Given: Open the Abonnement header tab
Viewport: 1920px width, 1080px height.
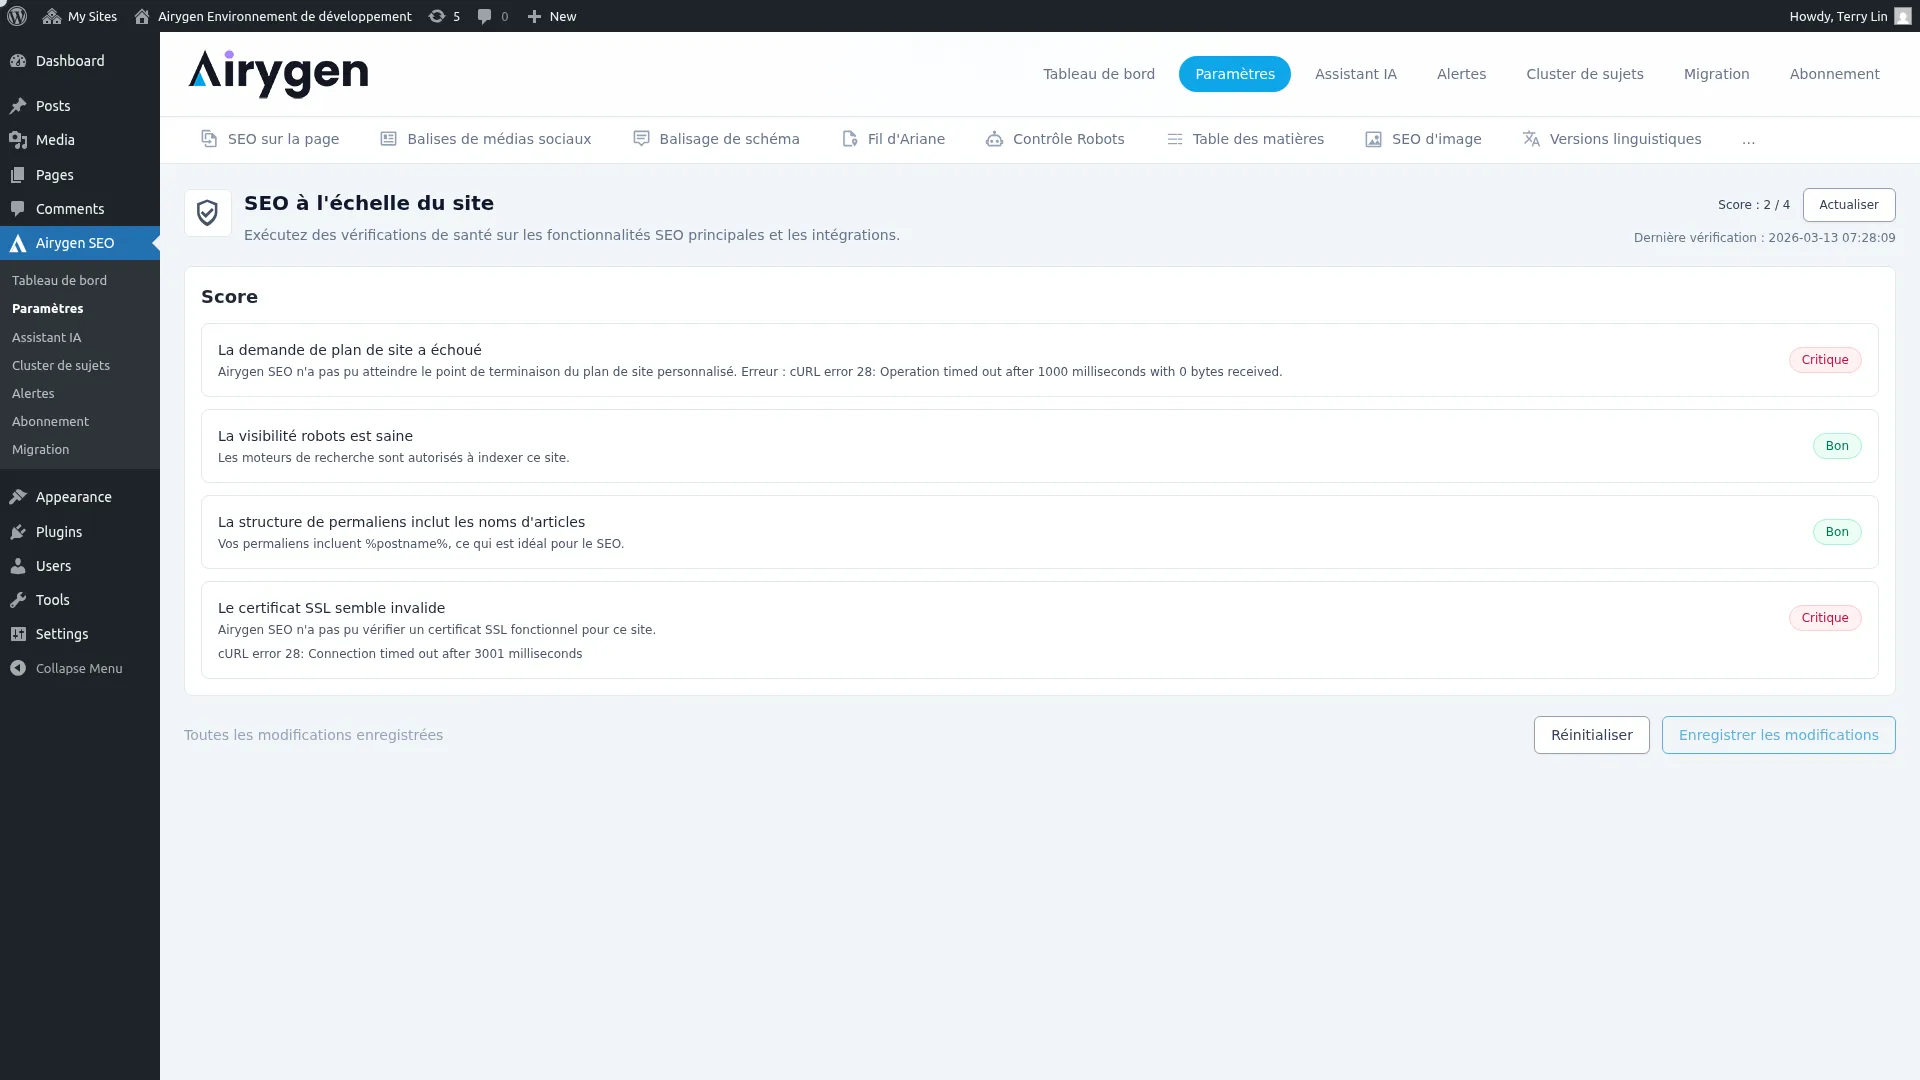Looking at the screenshot, I should coord(1835,74).
